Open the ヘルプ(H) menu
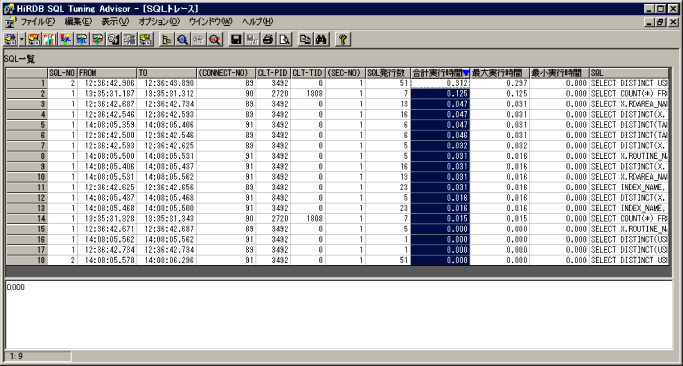 [257, 21]
